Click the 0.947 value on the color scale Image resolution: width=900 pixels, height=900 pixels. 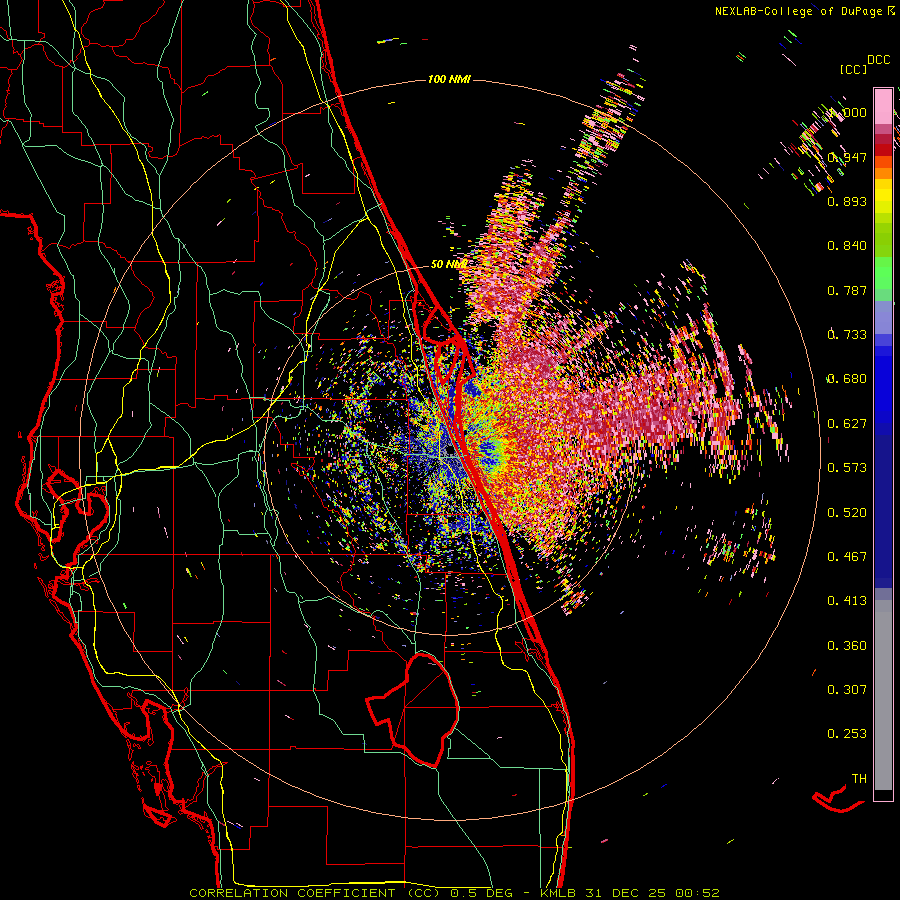(848, 157)
